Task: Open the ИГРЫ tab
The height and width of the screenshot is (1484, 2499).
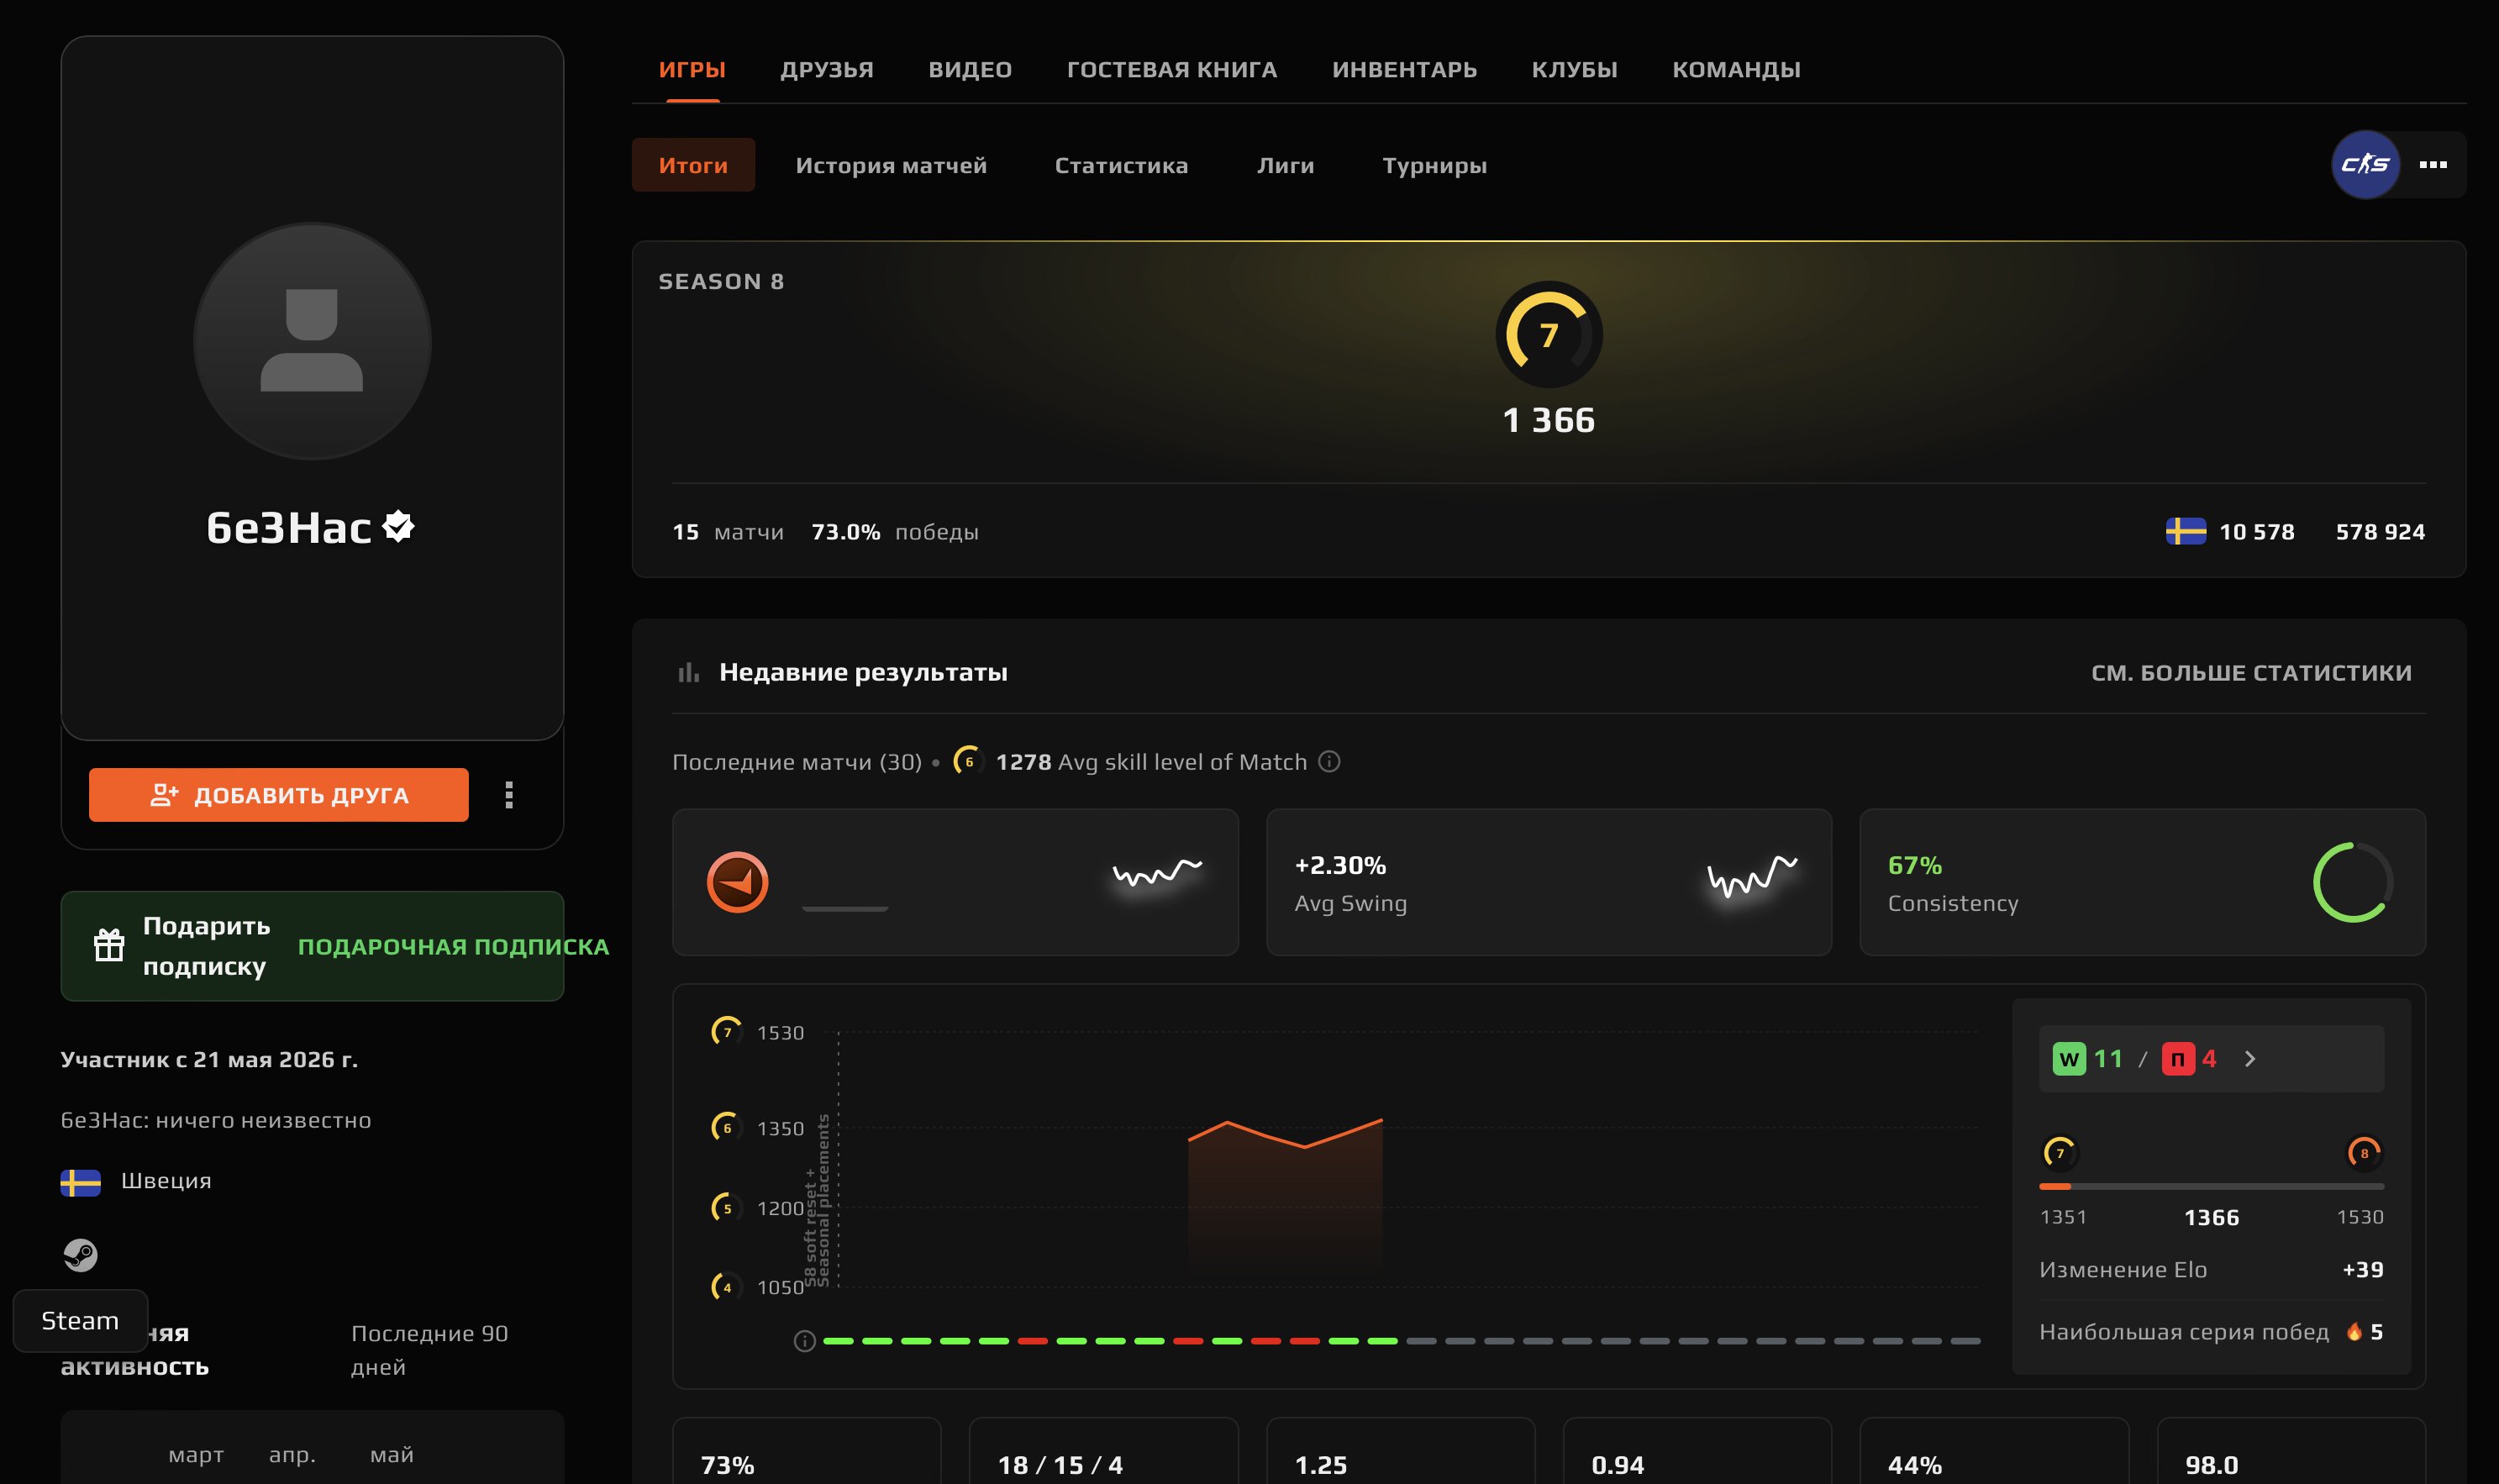Action: [692, 70]
